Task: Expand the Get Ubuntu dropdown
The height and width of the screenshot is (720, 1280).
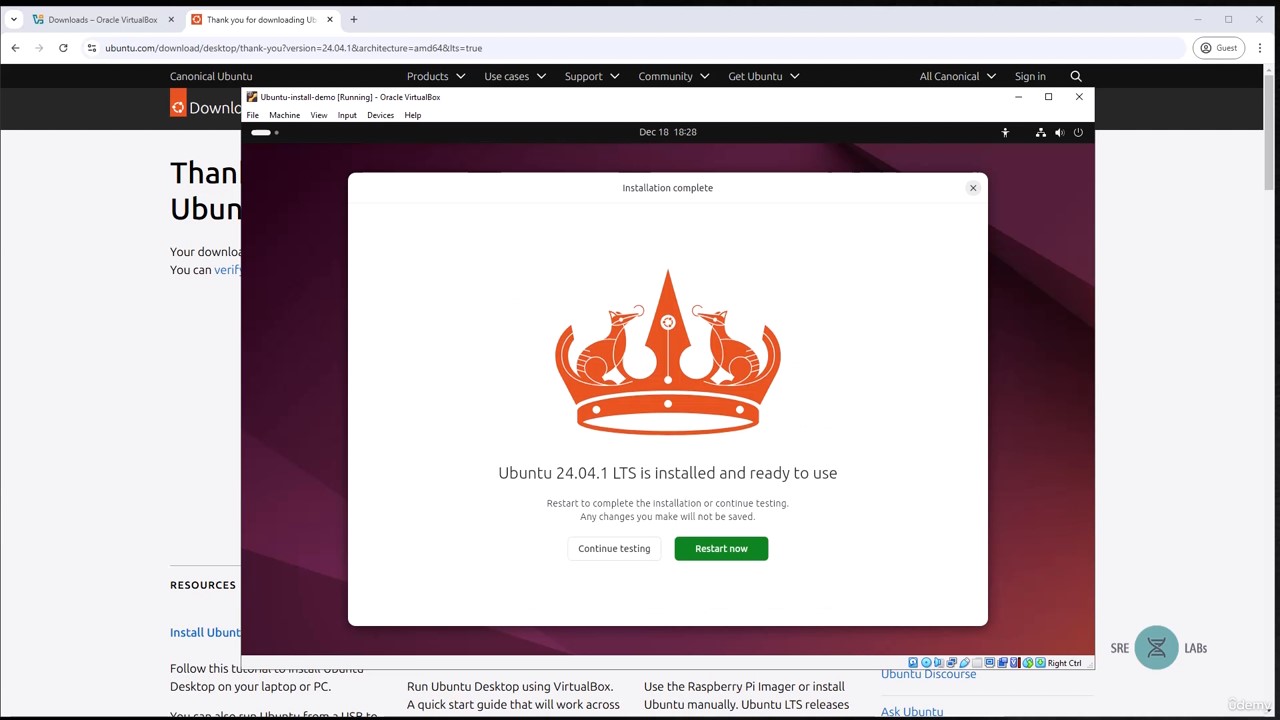Action: click(x=764, y=76)
